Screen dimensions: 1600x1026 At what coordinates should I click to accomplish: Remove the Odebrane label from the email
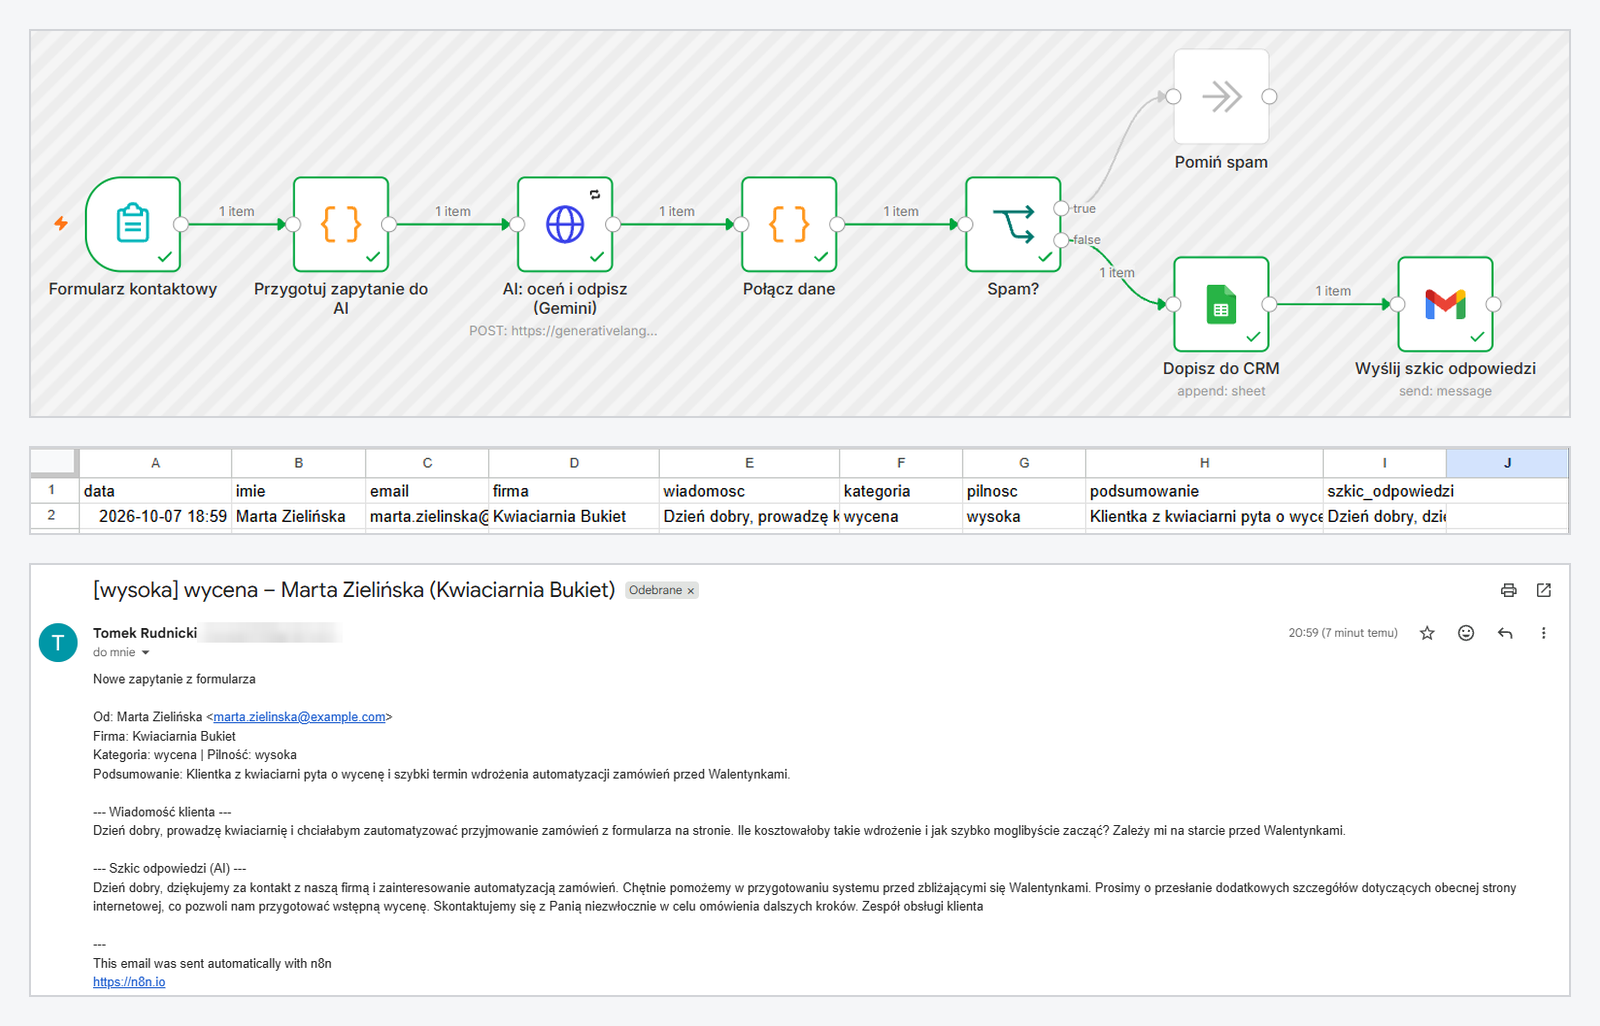[x=690, y=591]
